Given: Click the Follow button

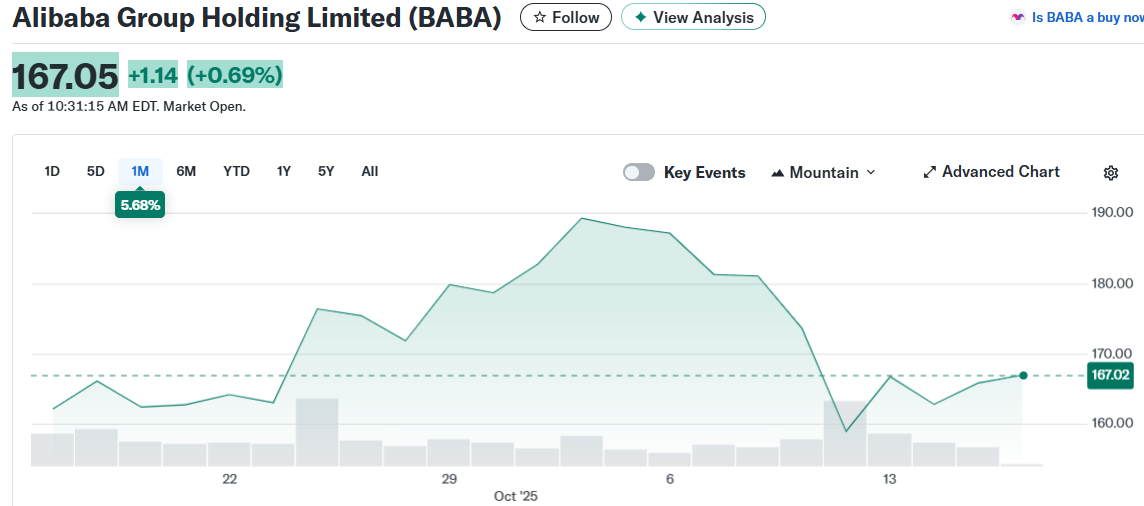Looking at the screenshot, I should pos(566,17).
